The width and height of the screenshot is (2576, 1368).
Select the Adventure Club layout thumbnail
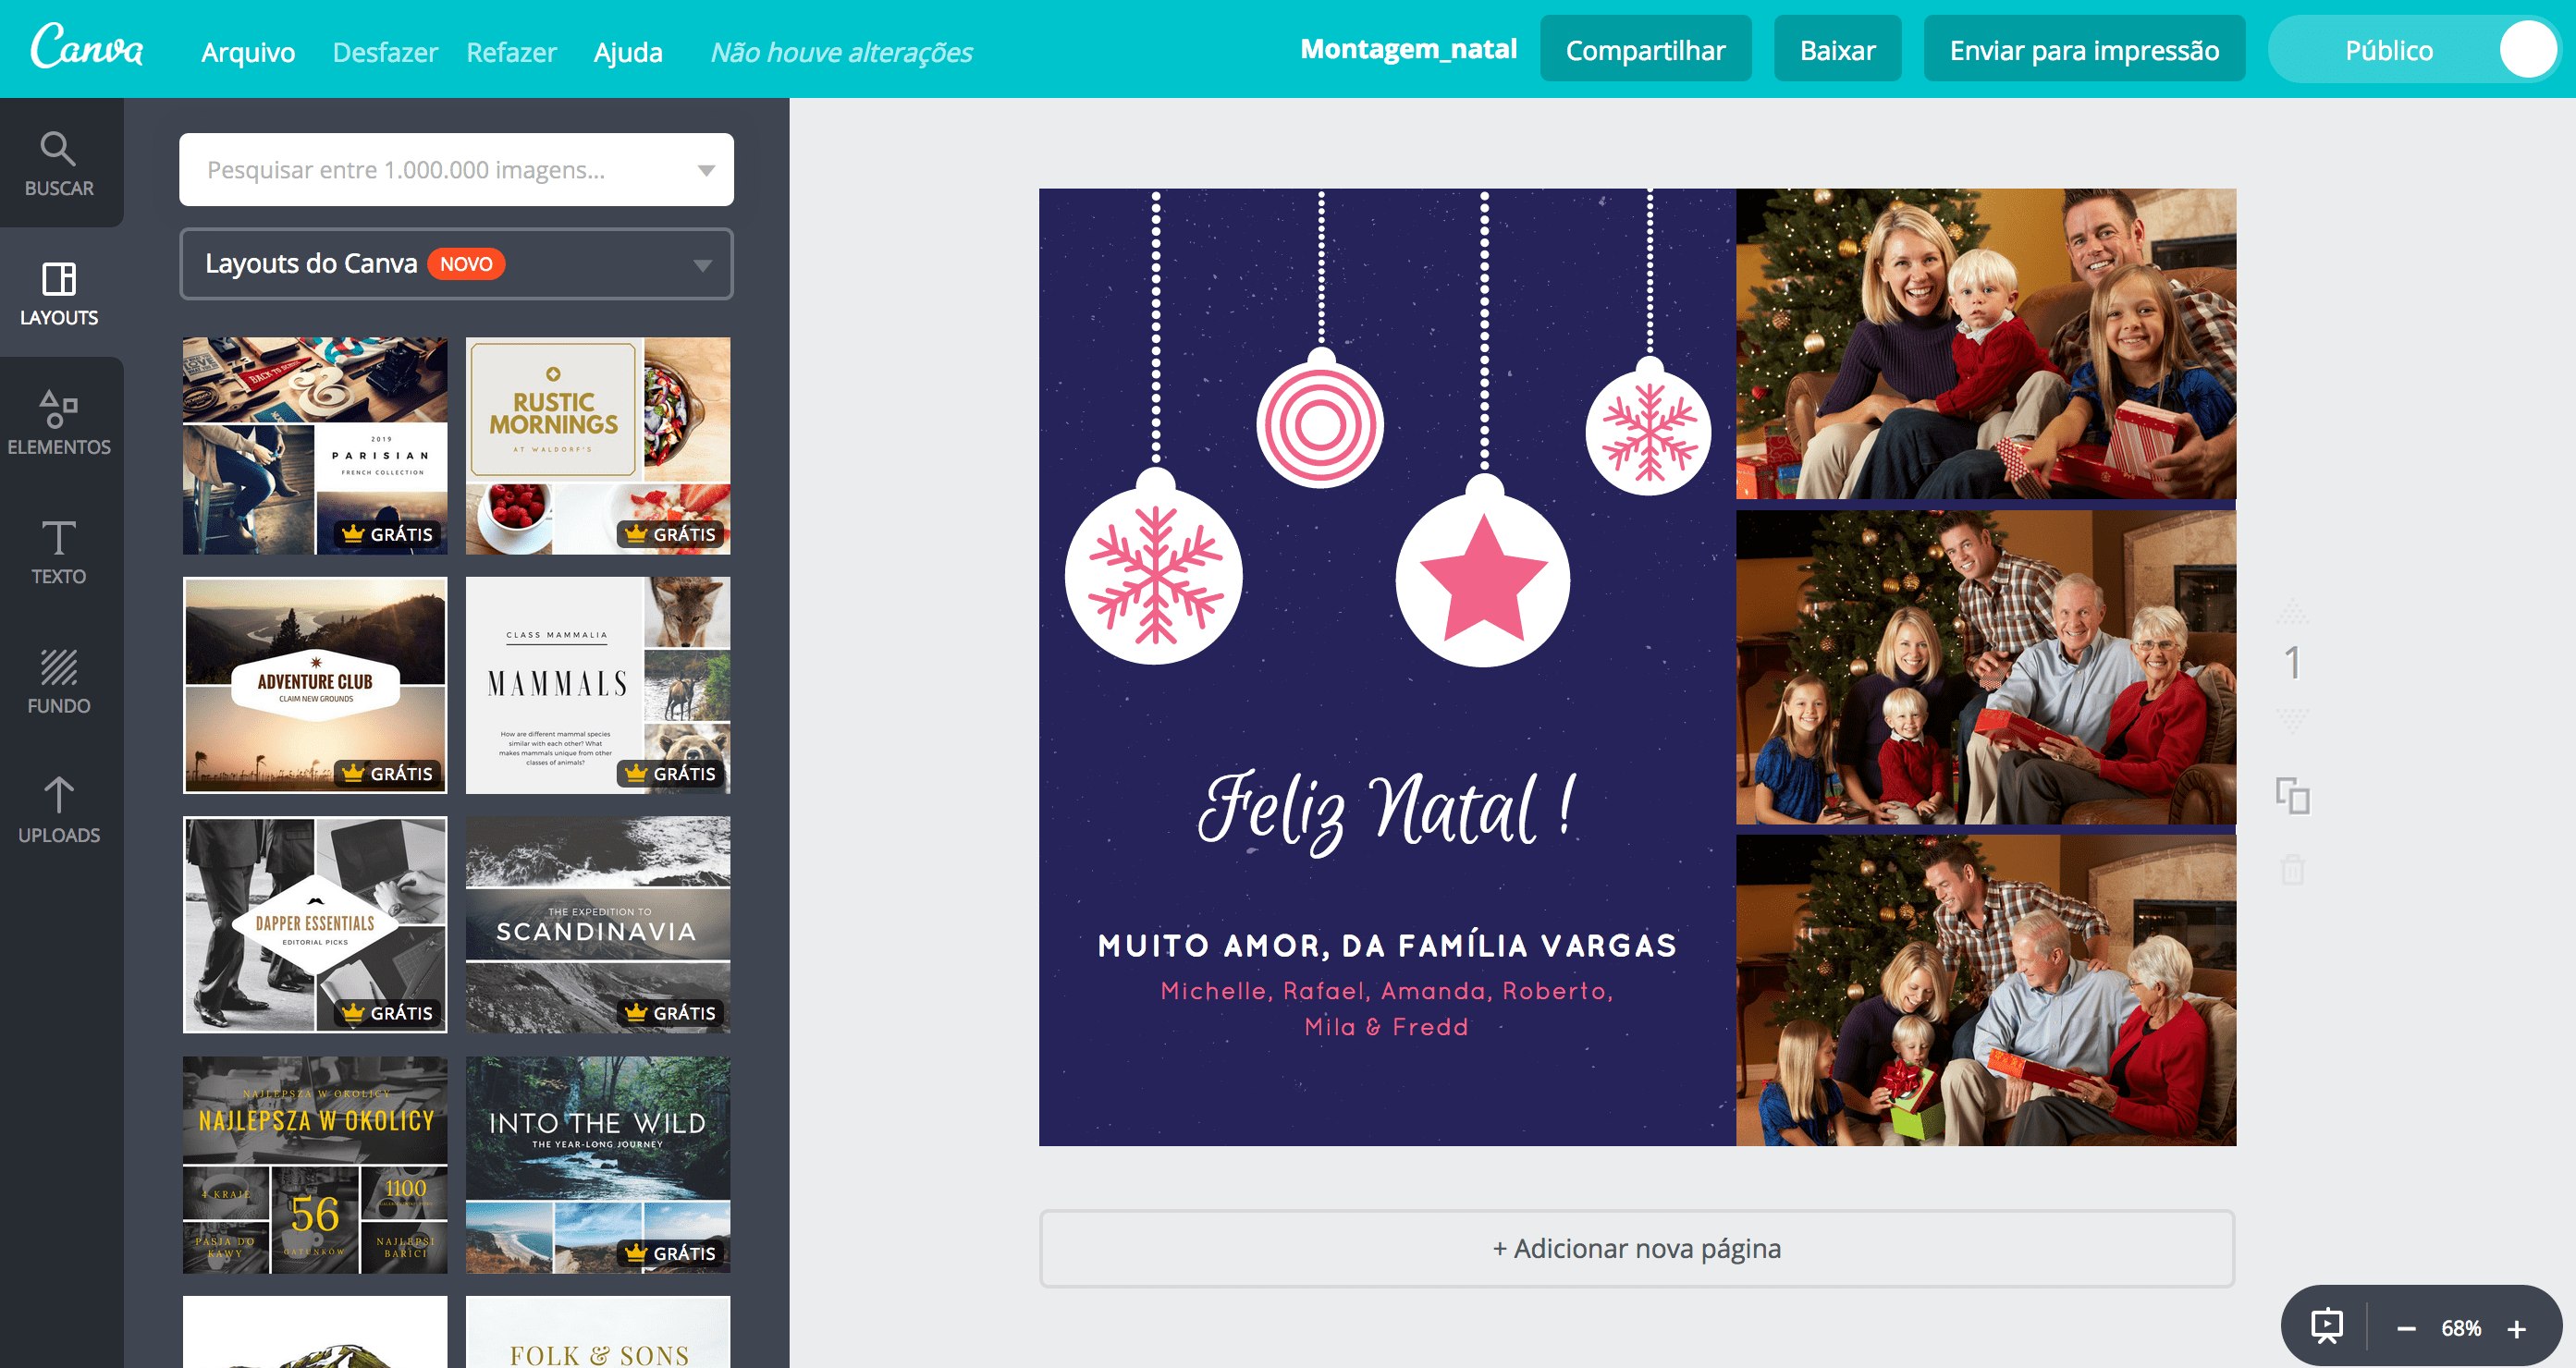click(315, 685)
